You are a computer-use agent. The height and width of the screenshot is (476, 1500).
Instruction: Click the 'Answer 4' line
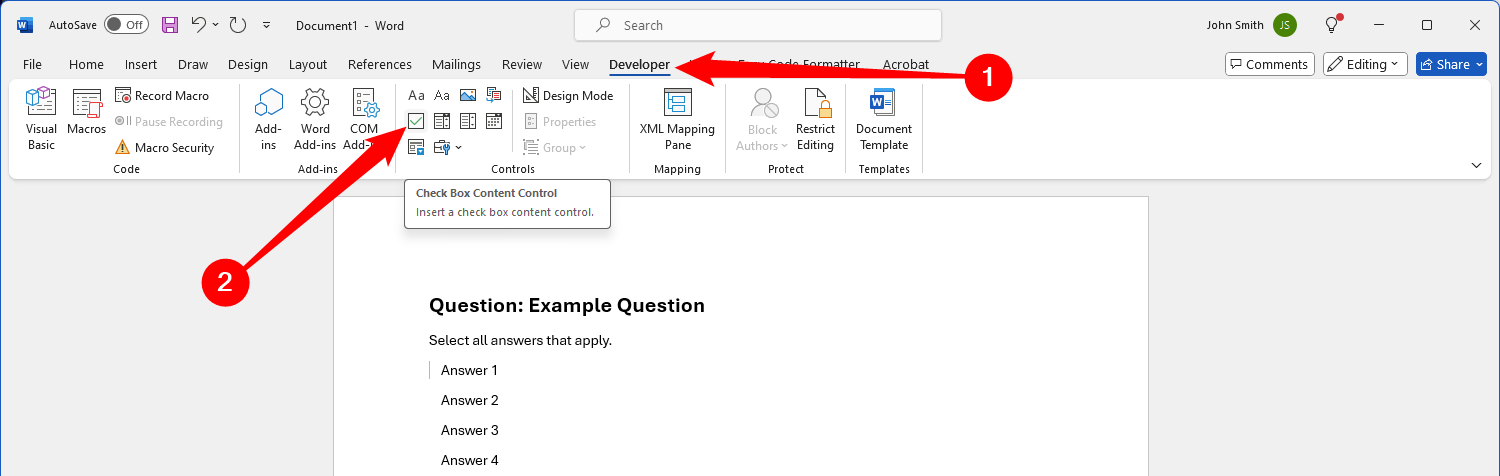tap(470, 460)
